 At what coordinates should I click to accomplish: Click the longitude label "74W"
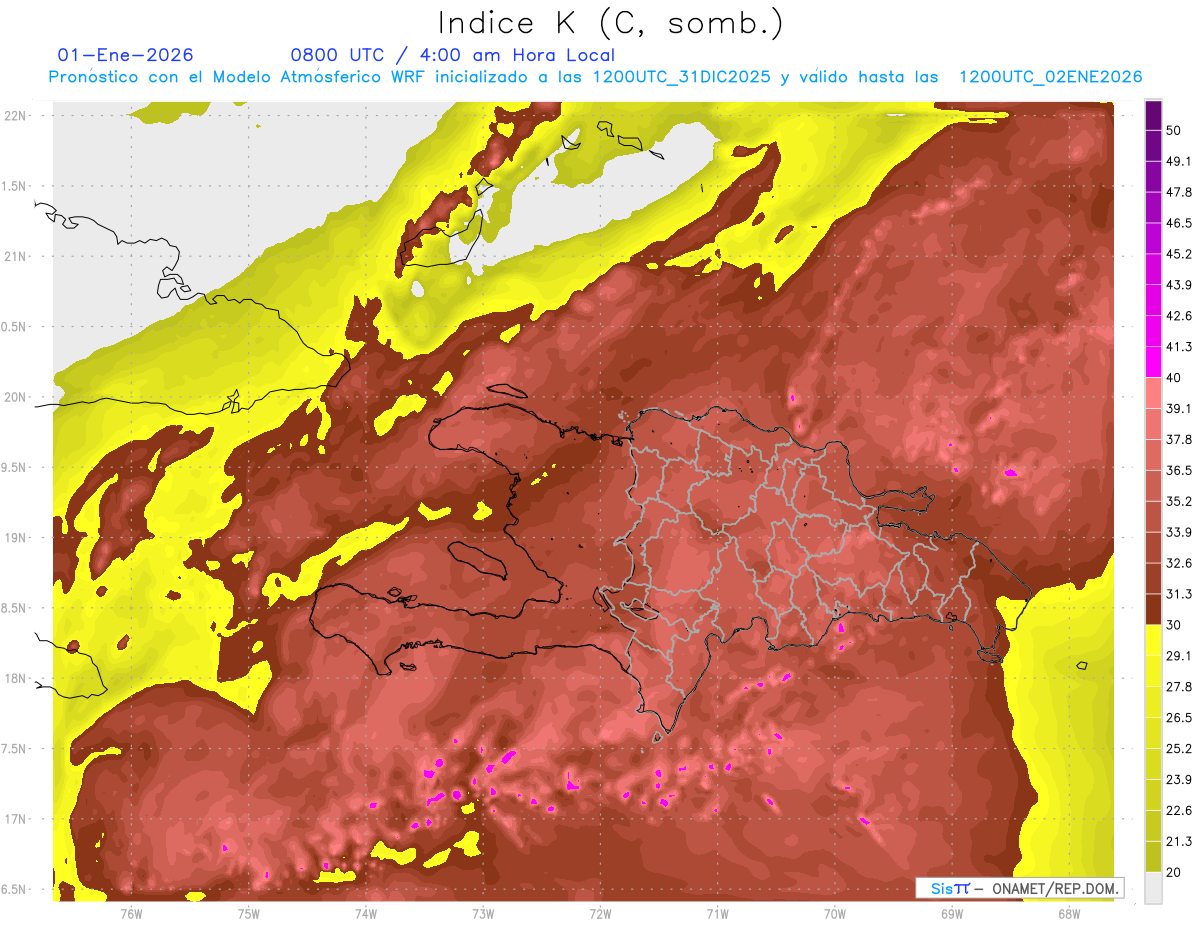[x=366, y=914]
